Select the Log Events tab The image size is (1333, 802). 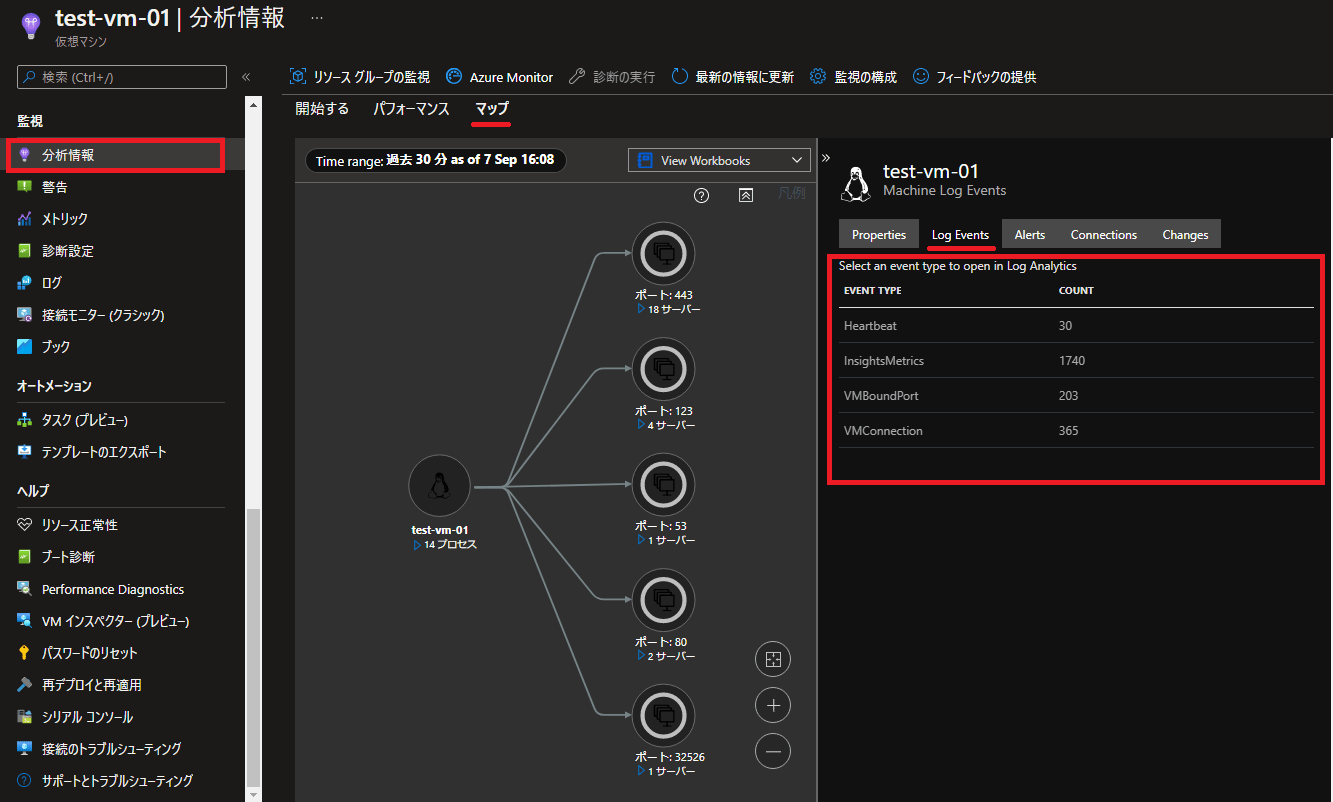tap(960, 234)
